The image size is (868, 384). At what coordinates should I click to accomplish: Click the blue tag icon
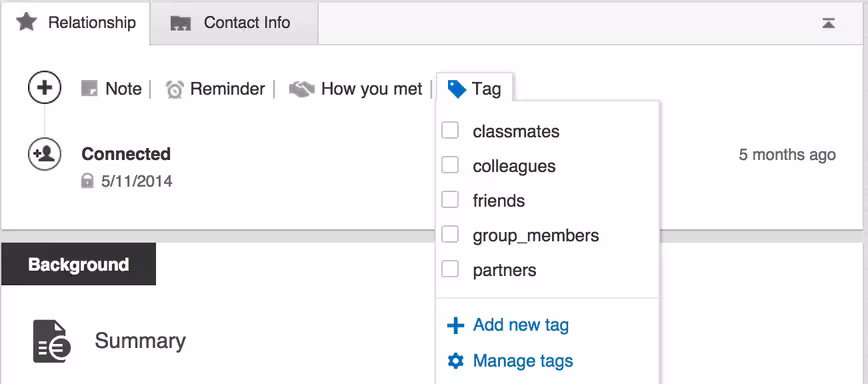click(x=457, y=89)
